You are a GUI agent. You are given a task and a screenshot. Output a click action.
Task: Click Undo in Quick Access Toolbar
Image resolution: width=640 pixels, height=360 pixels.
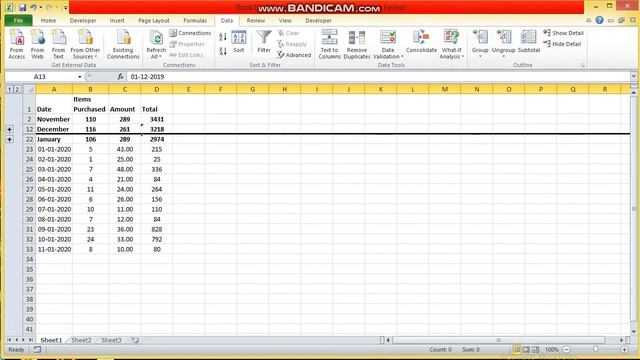coord(33,8)
